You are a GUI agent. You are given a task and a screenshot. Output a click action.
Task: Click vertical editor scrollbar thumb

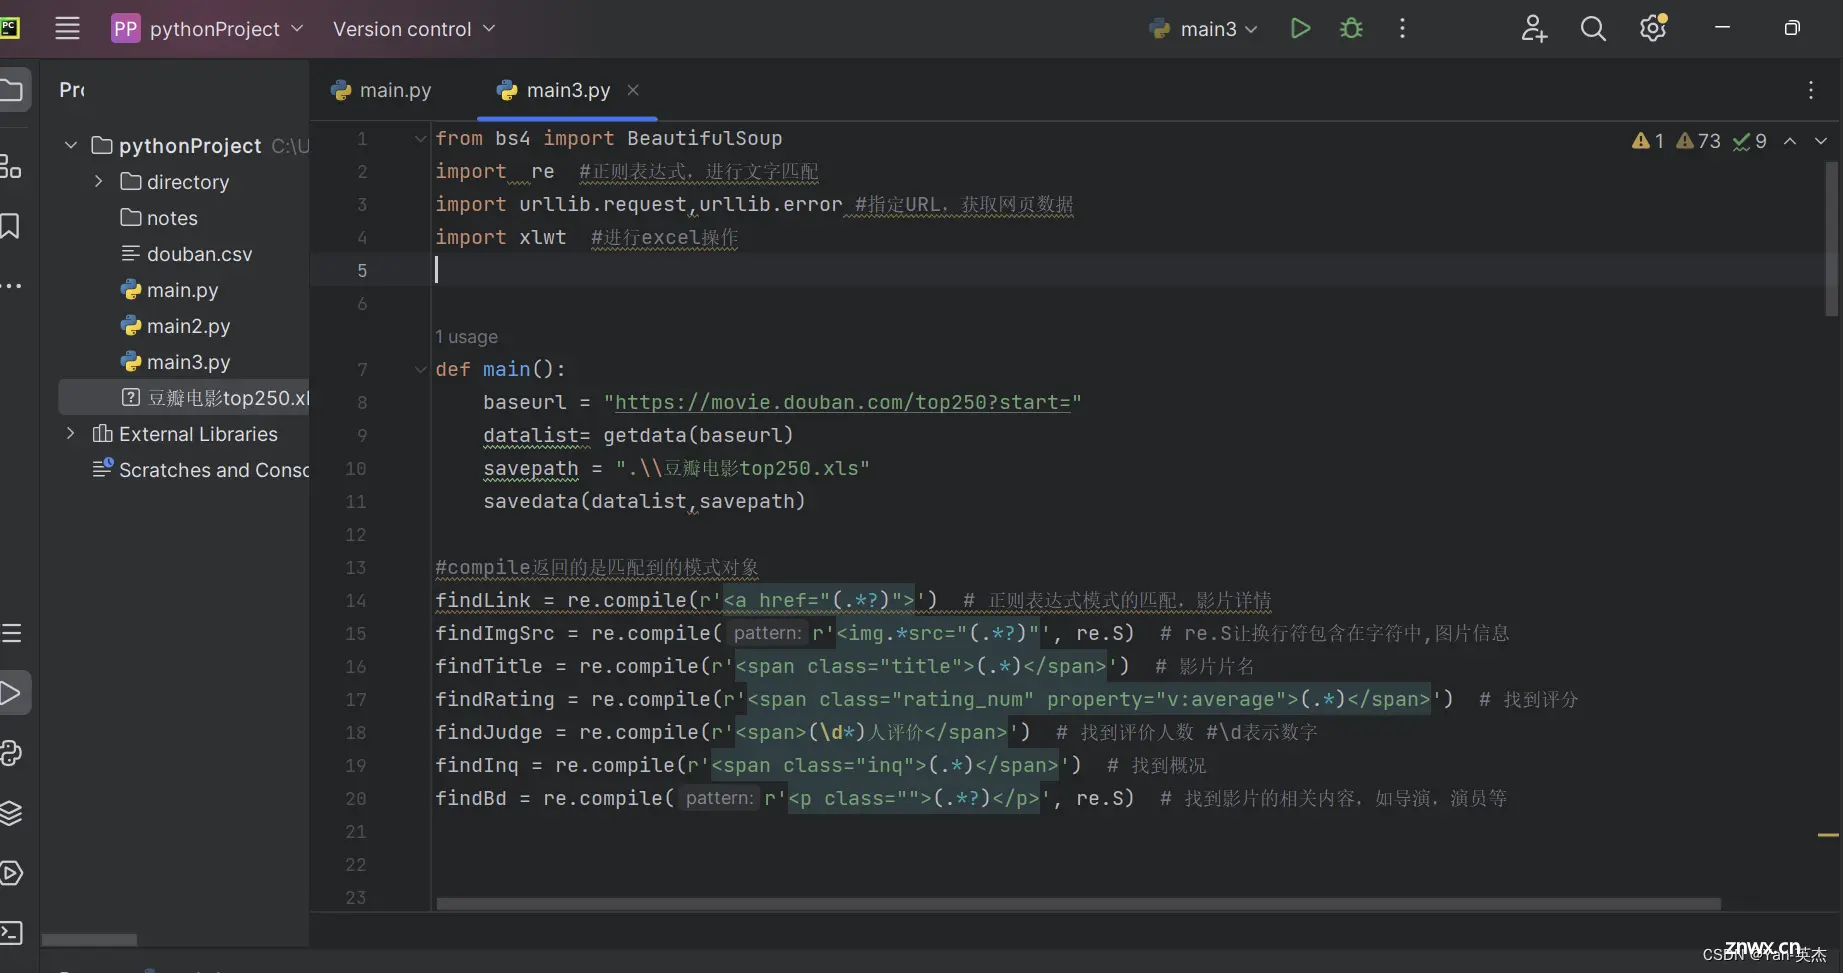coord(1832,240)
